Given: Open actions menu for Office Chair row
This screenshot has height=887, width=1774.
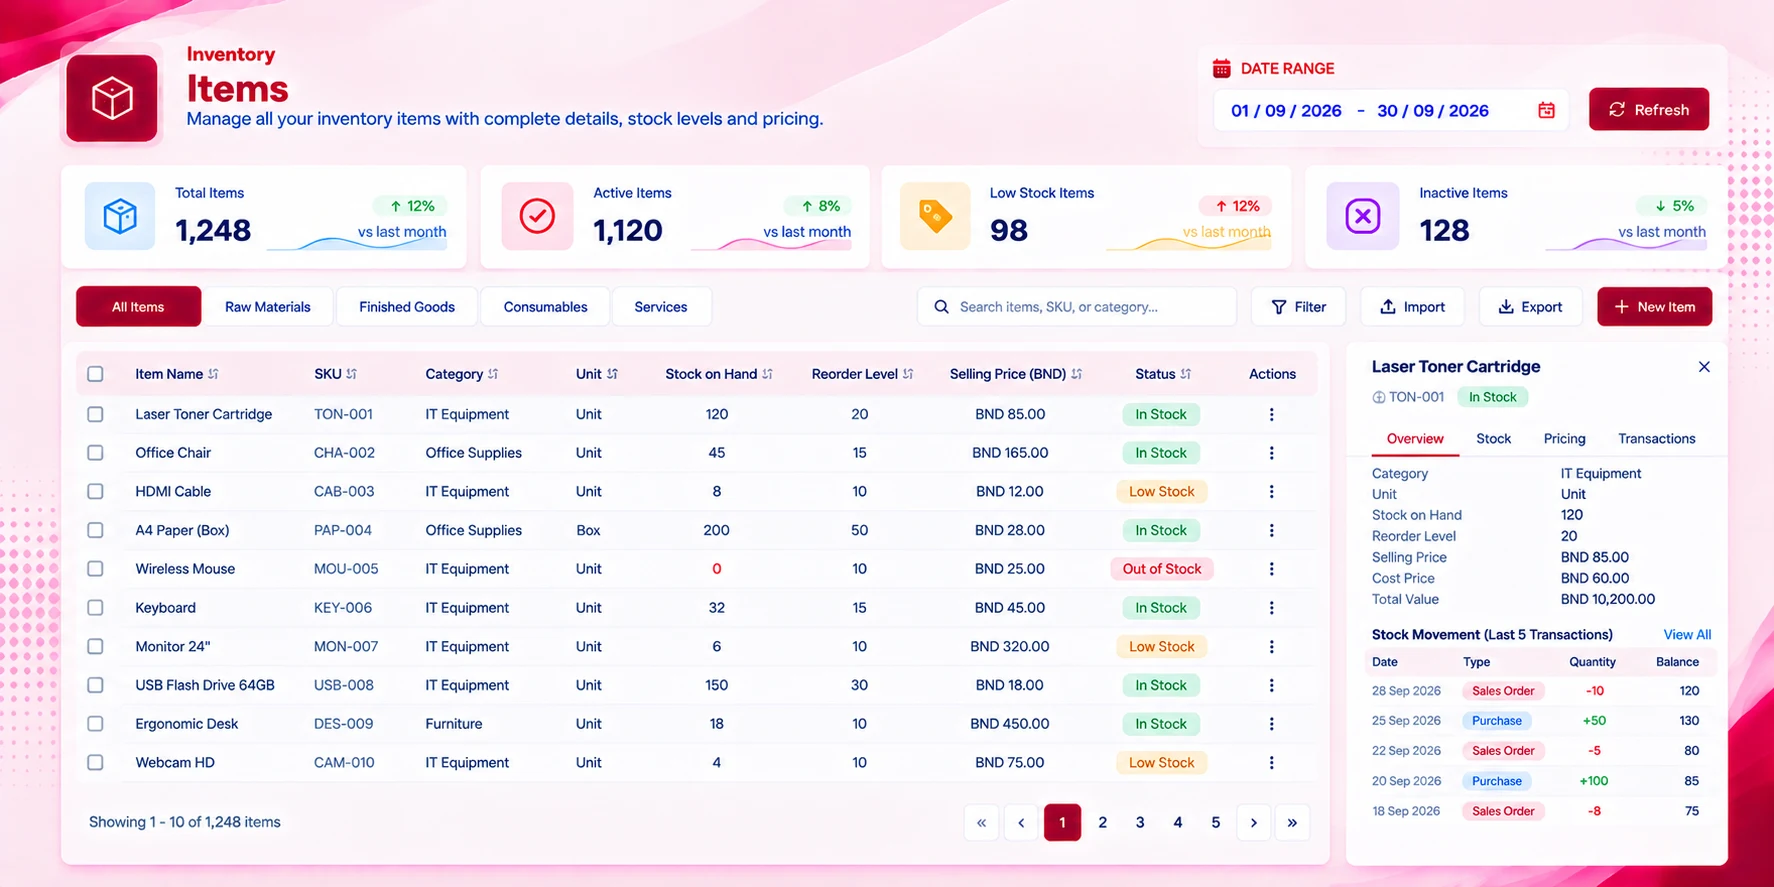Looking at the screenshot, I should click(1271, 453).
